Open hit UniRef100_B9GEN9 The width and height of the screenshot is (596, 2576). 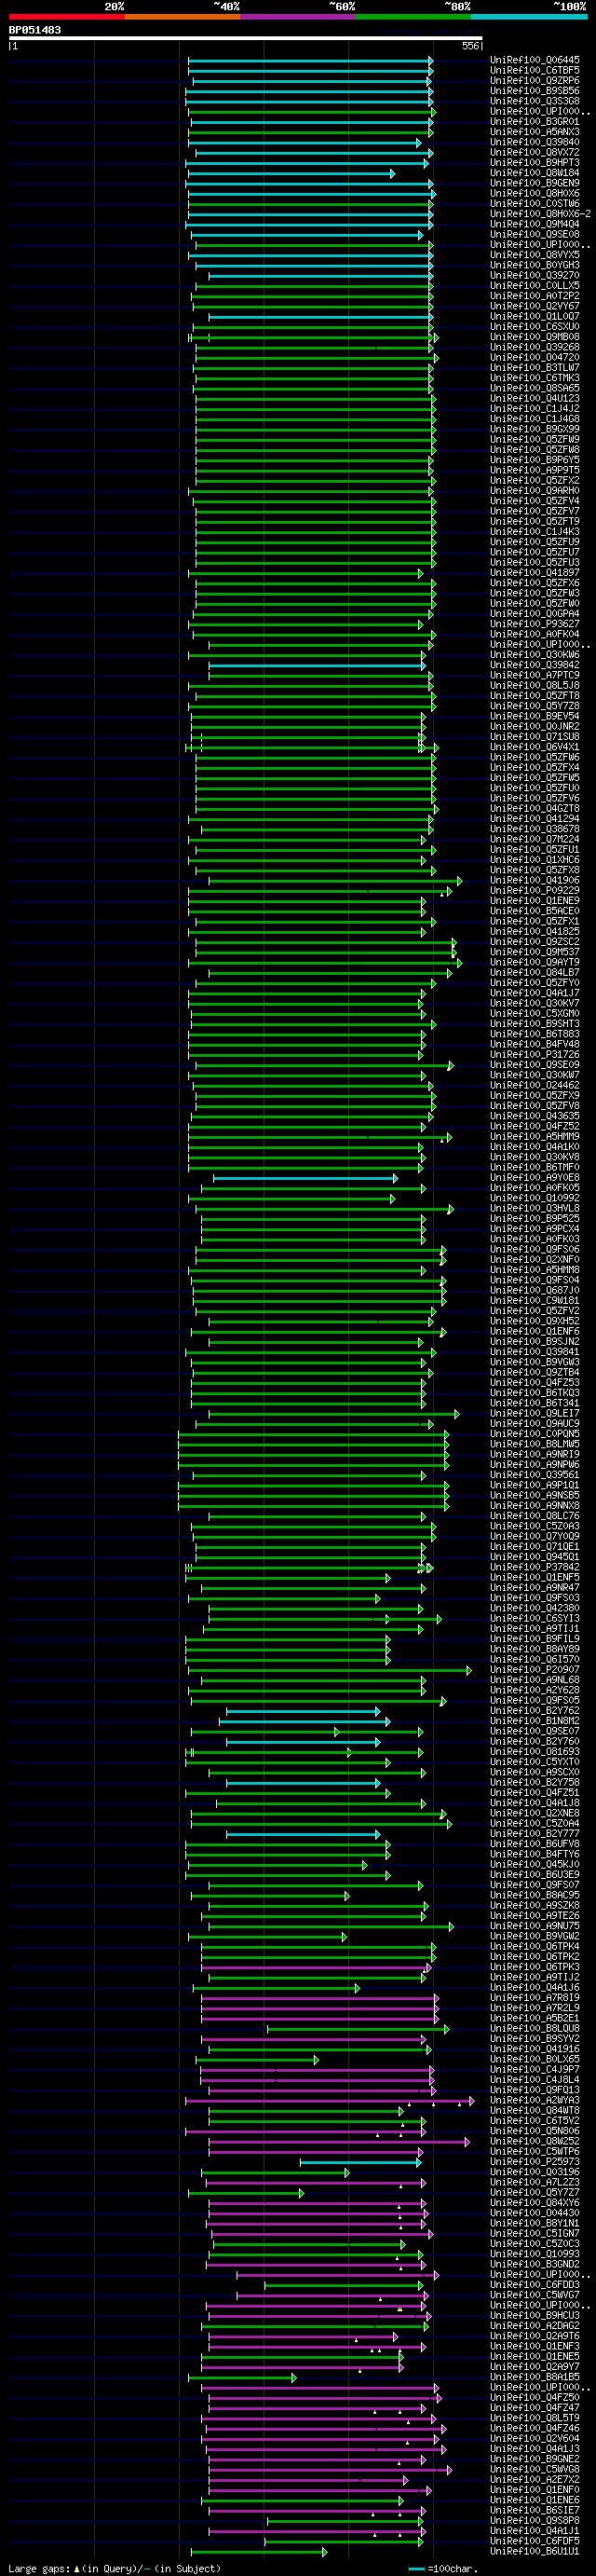[x=534, y=183]
